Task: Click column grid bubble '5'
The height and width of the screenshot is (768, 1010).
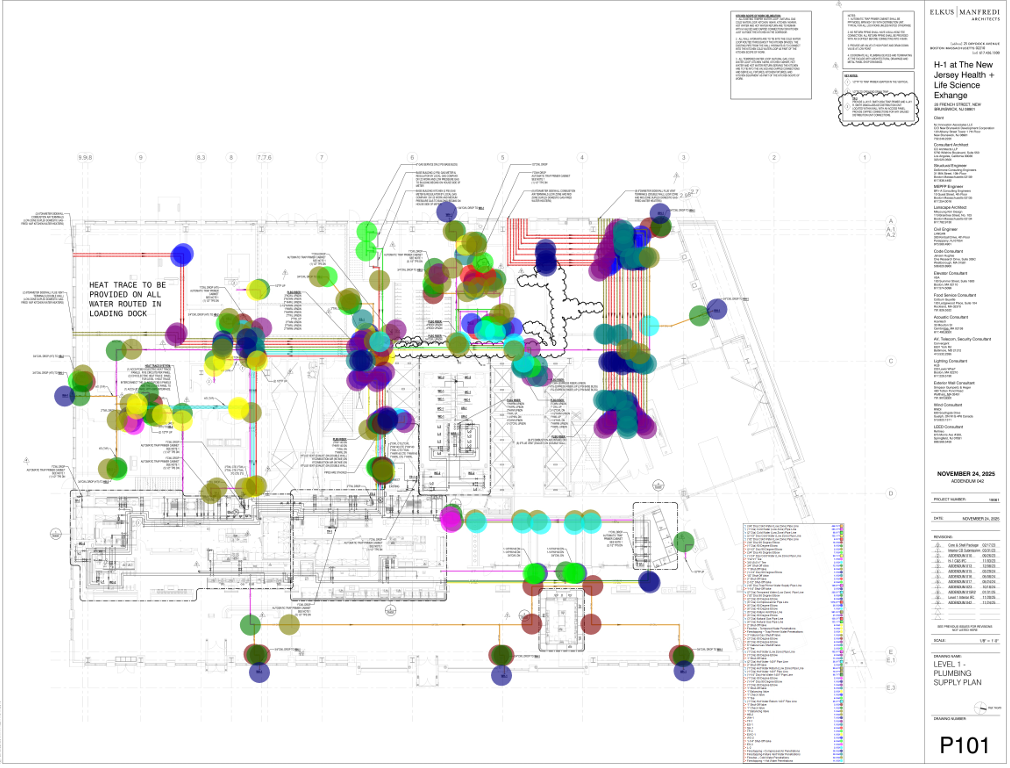Action: (503, 157)
